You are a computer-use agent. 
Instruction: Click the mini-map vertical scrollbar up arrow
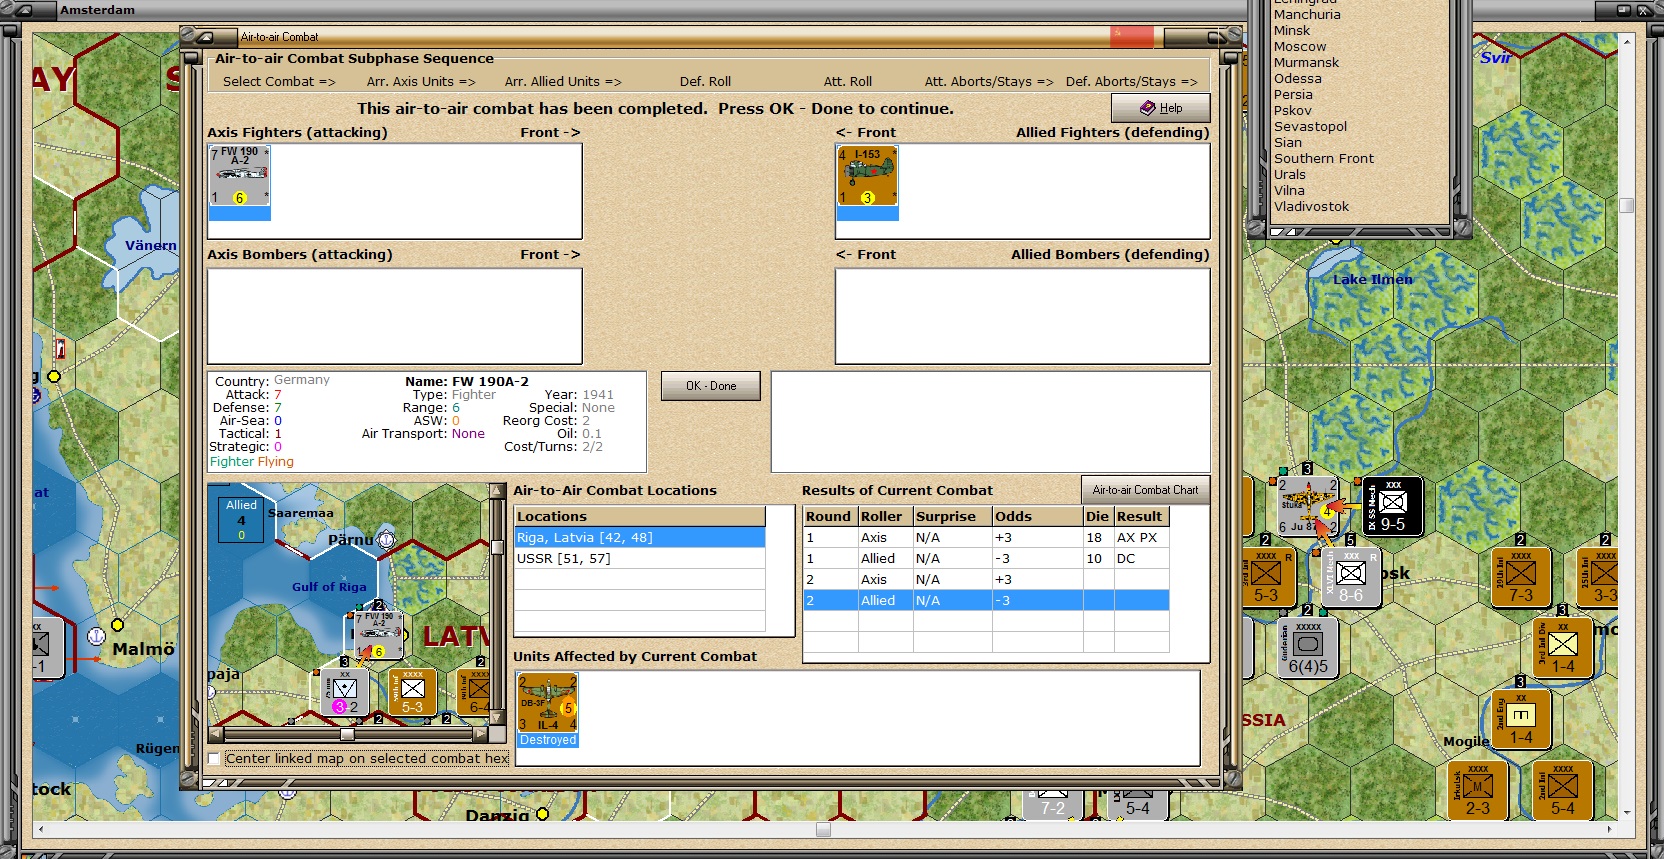(497, 491)
